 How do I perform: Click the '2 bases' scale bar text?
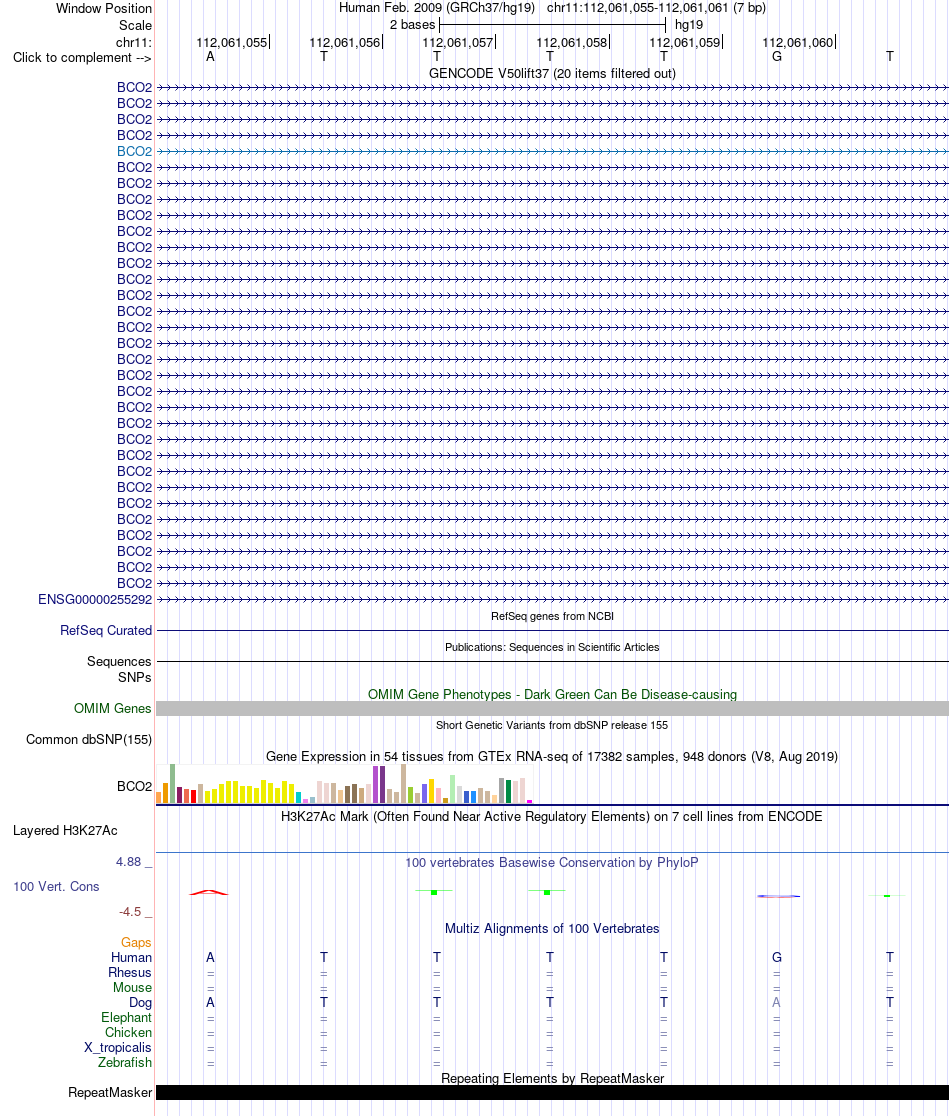click(x=412, y=25)
